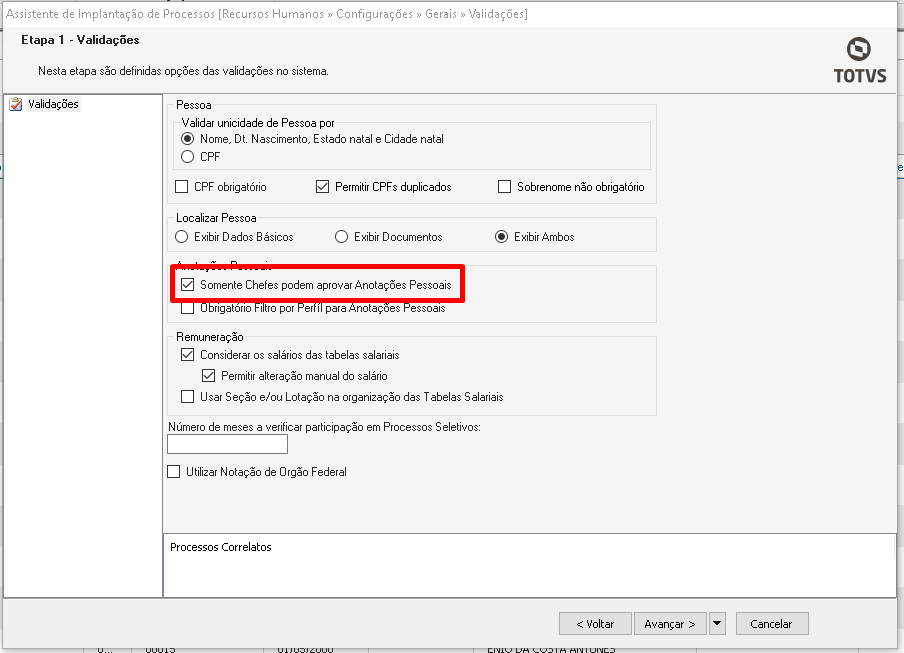Click the Avançar button
The image size is (904, 653).
pyautogui.click(x=670, y=624)
